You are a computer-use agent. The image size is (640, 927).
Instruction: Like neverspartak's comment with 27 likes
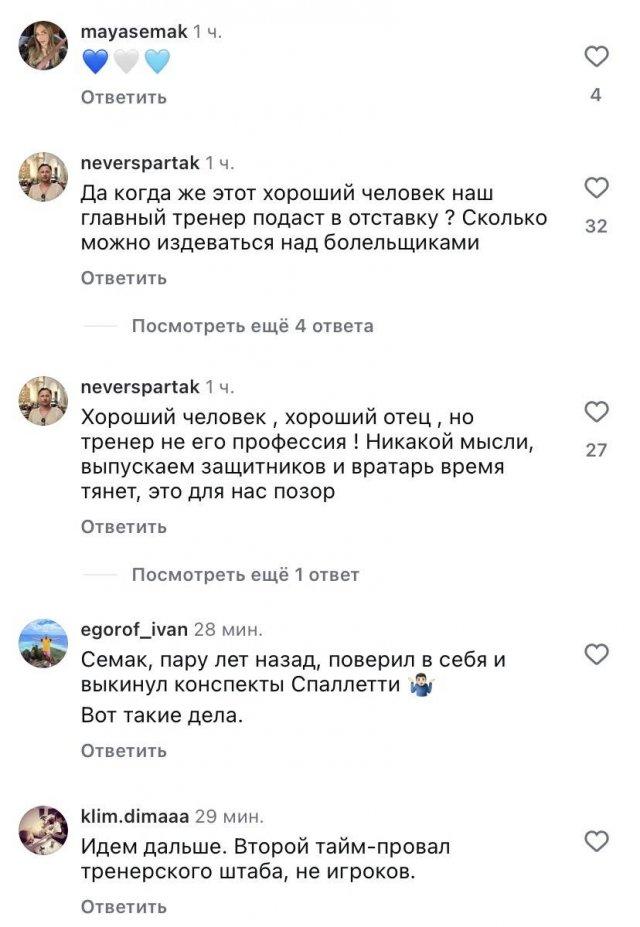pos(596,412)
